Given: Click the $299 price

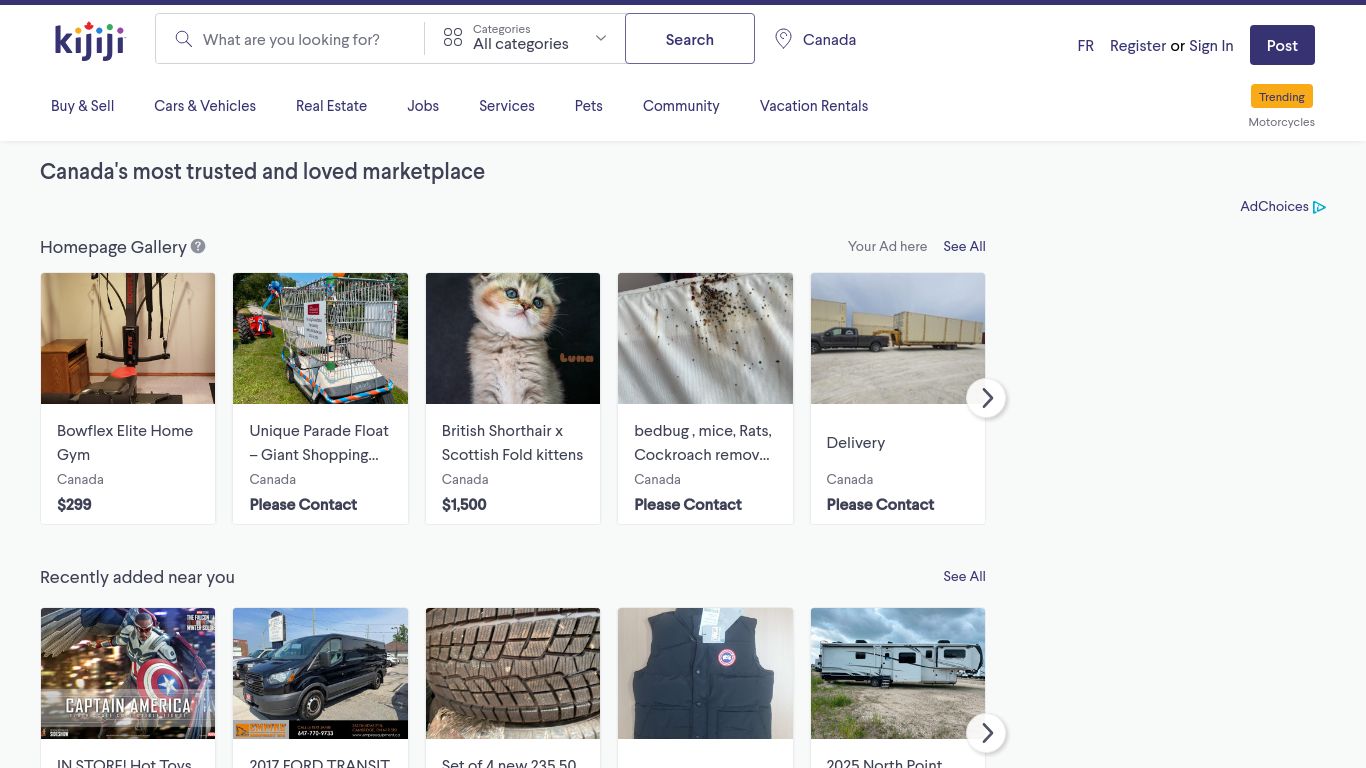Looking at the screenshot, I should (74, 505).
